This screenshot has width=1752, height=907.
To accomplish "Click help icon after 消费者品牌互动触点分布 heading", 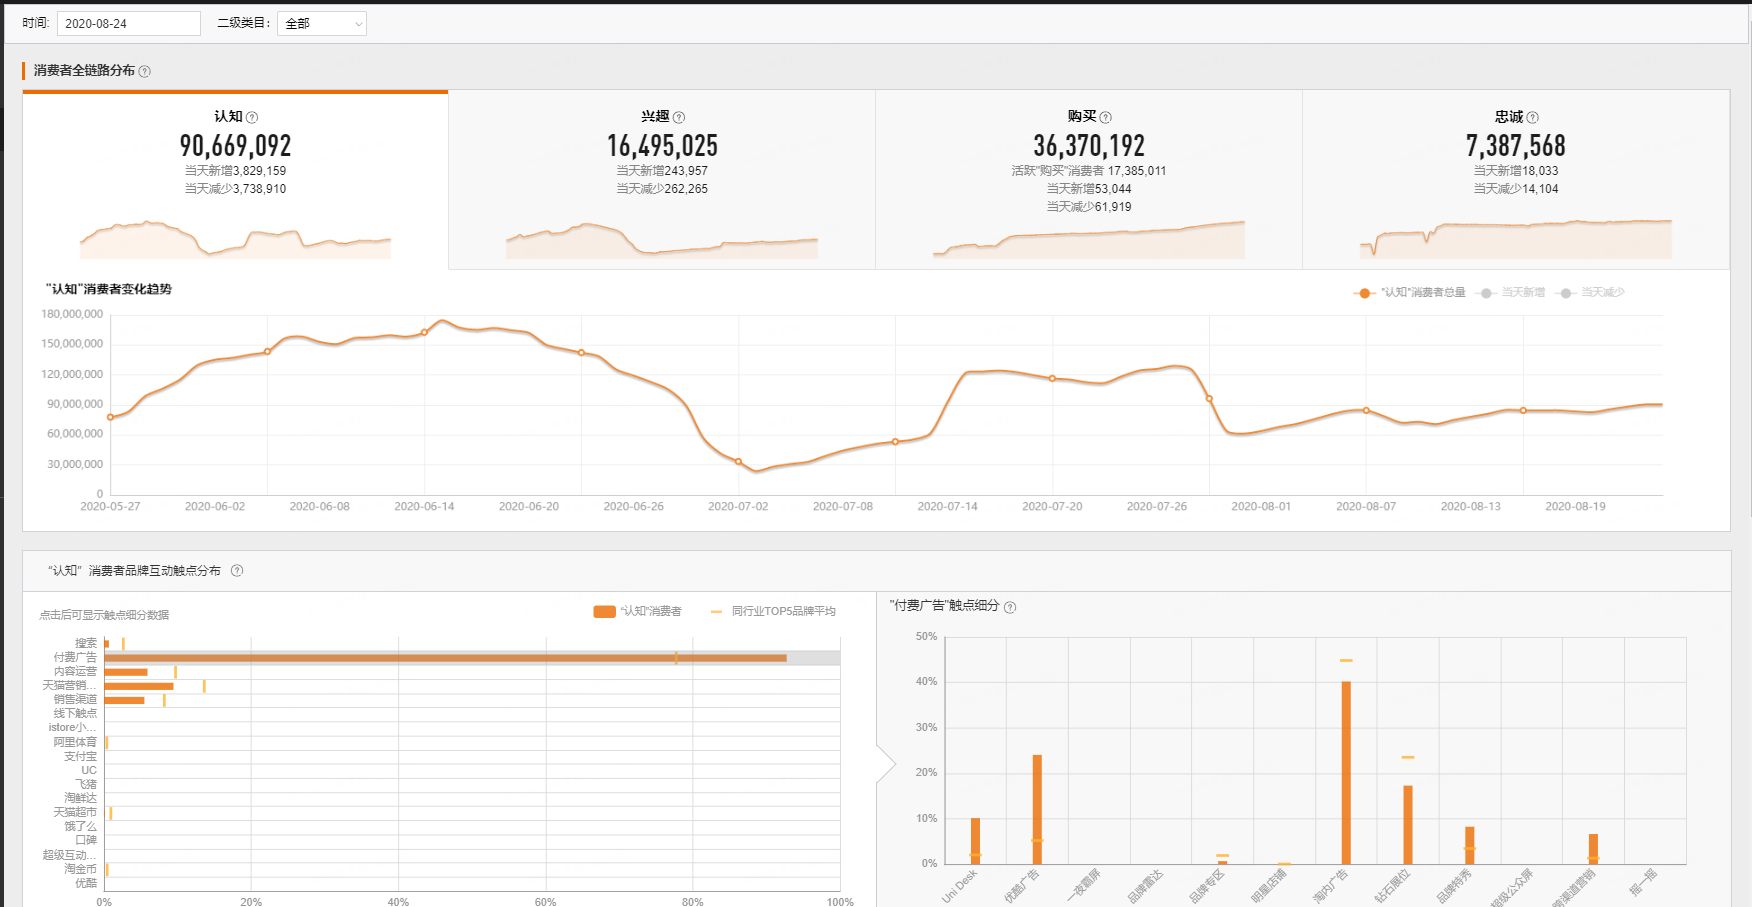I will pos(237,571).
